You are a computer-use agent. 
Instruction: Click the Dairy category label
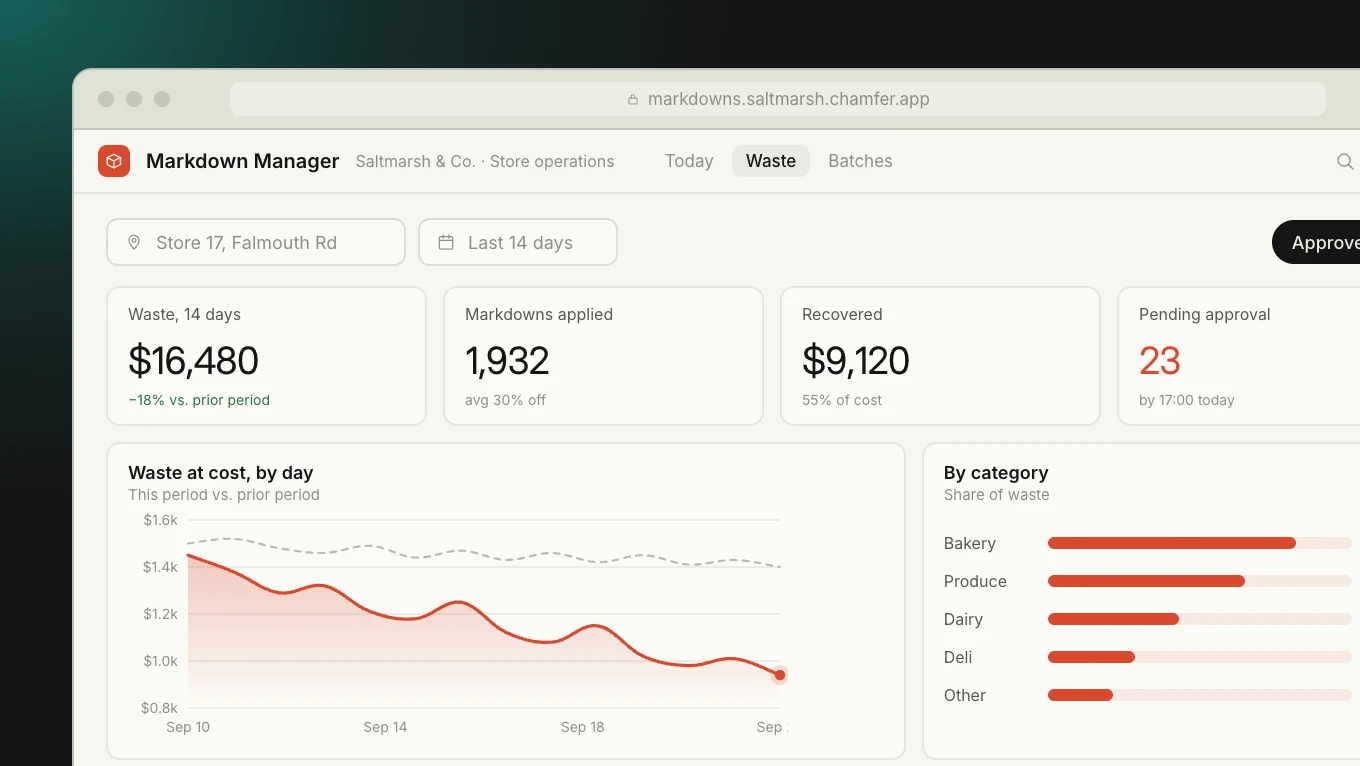coord(963,619)
